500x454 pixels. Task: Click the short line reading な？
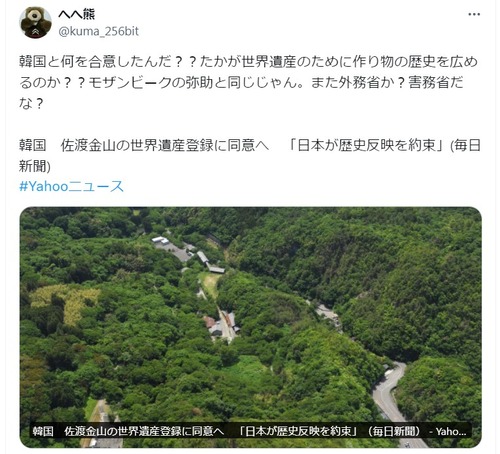point(31,103)
